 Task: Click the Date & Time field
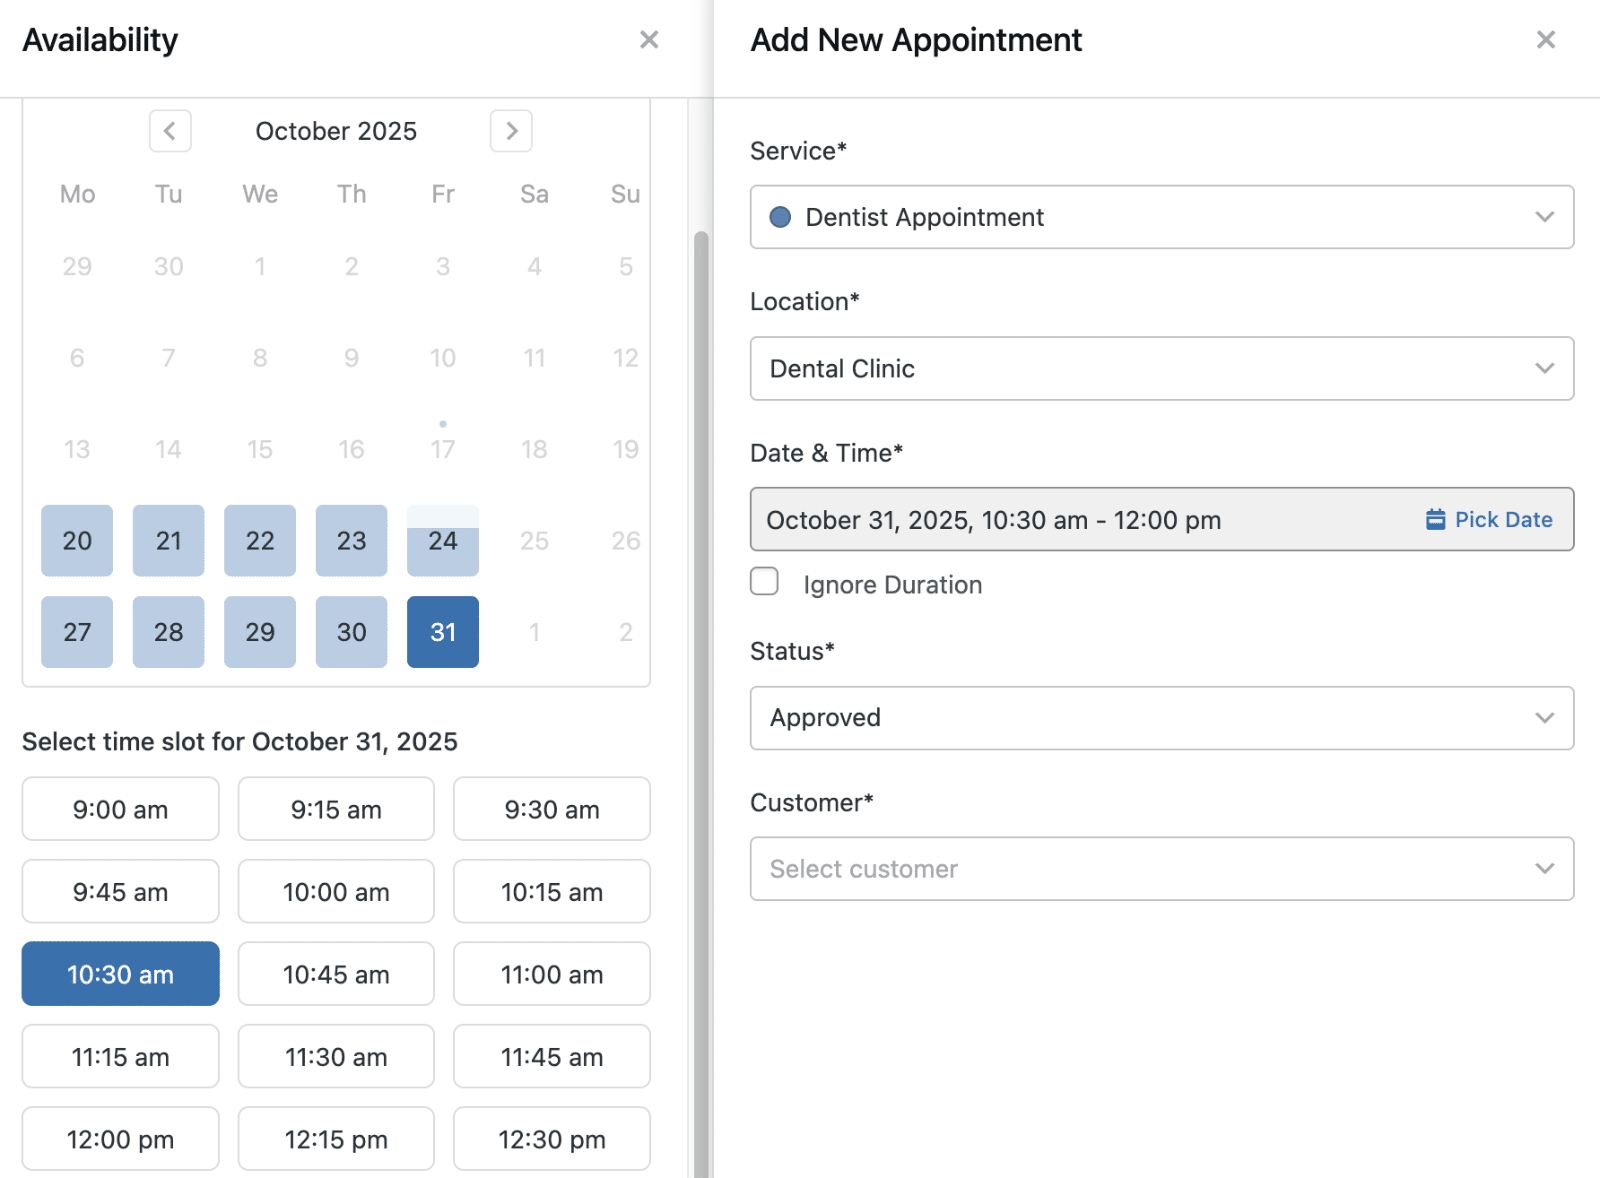pos(1080,520)
